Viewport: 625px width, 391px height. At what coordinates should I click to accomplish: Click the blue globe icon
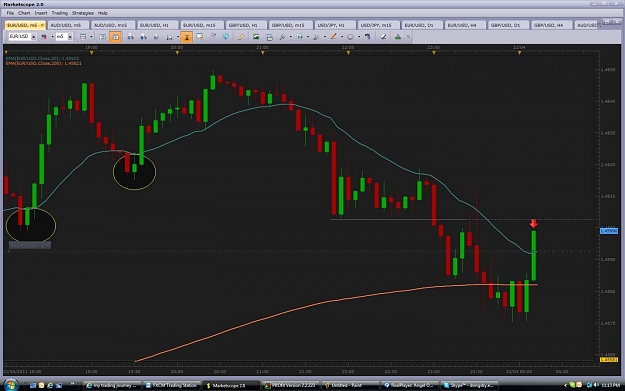tap(226, 37)
